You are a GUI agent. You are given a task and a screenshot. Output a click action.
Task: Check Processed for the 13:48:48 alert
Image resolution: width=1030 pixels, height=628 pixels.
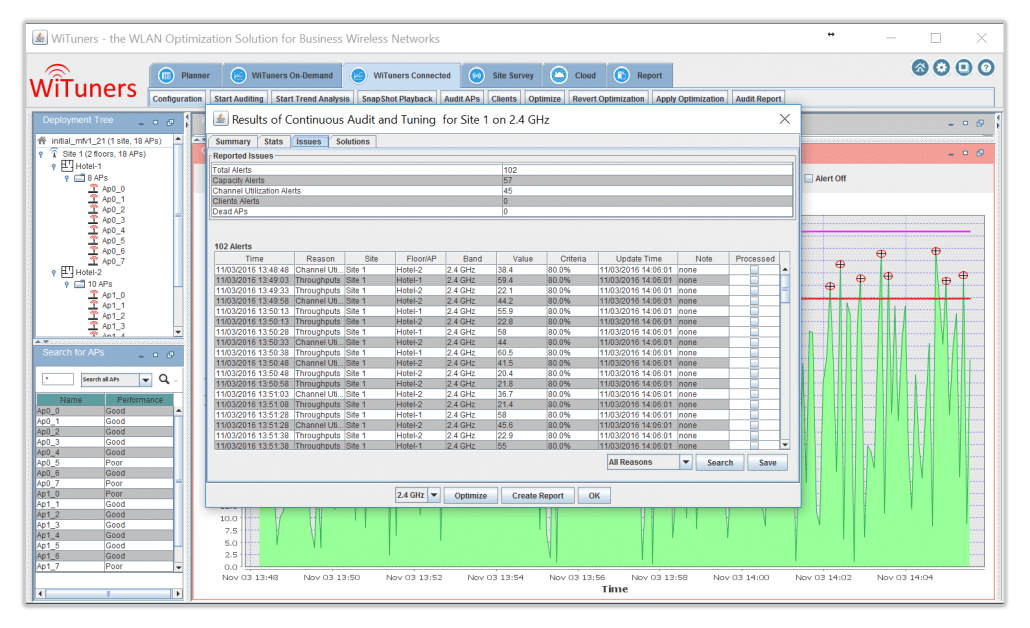pos(754,269)
